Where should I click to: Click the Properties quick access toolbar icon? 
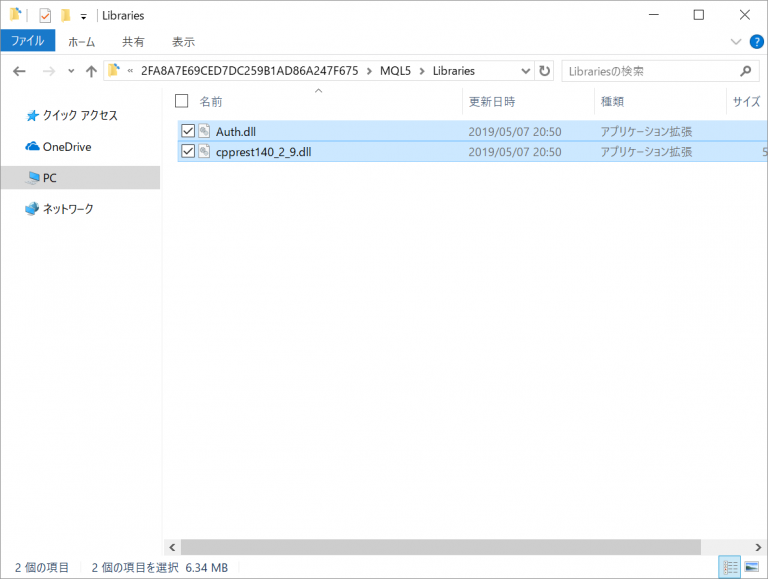[x=45, y=15]
